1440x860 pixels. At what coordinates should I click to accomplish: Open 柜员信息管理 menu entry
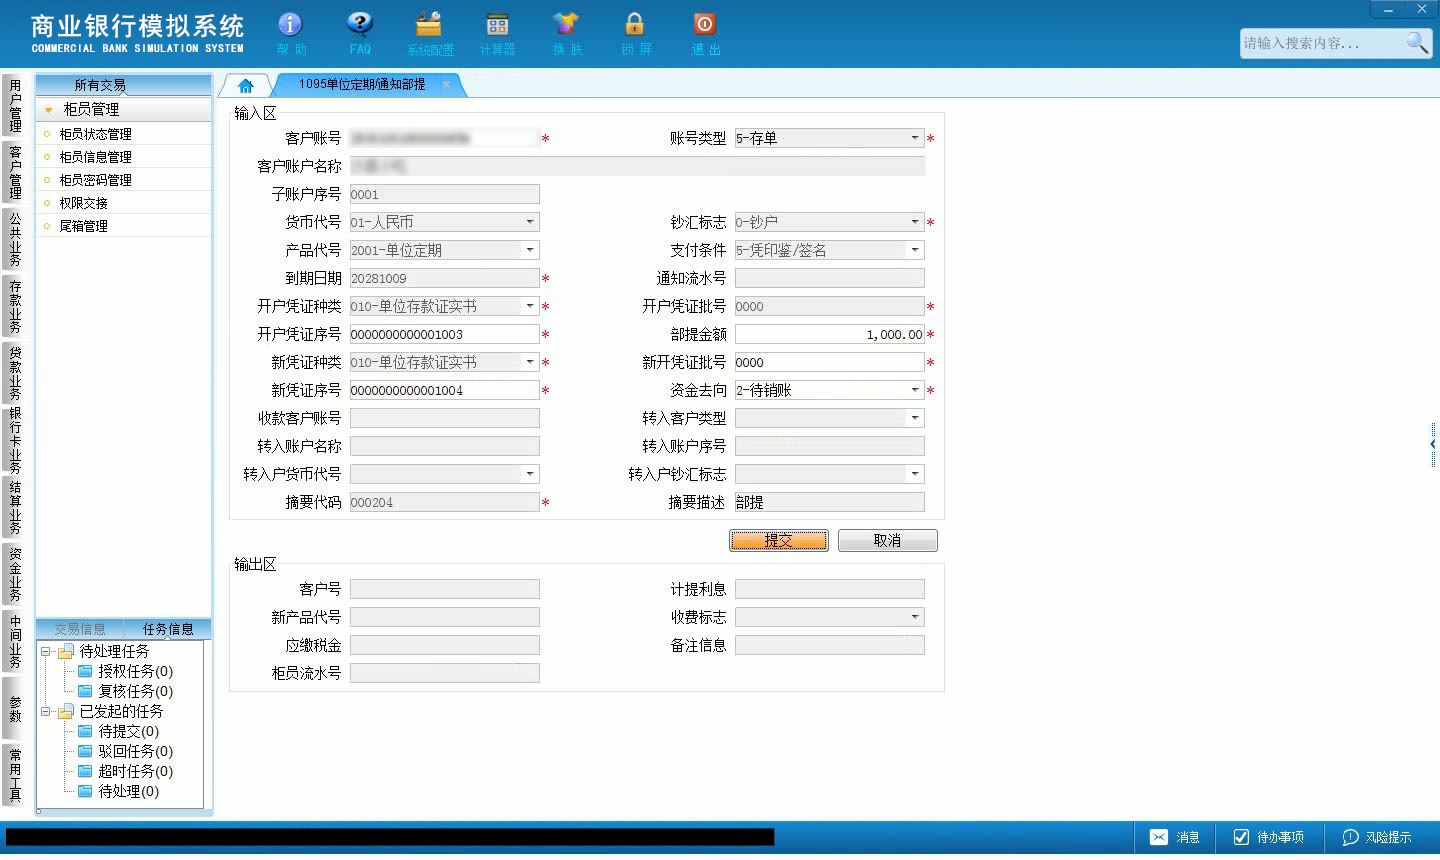coord(95,157)
